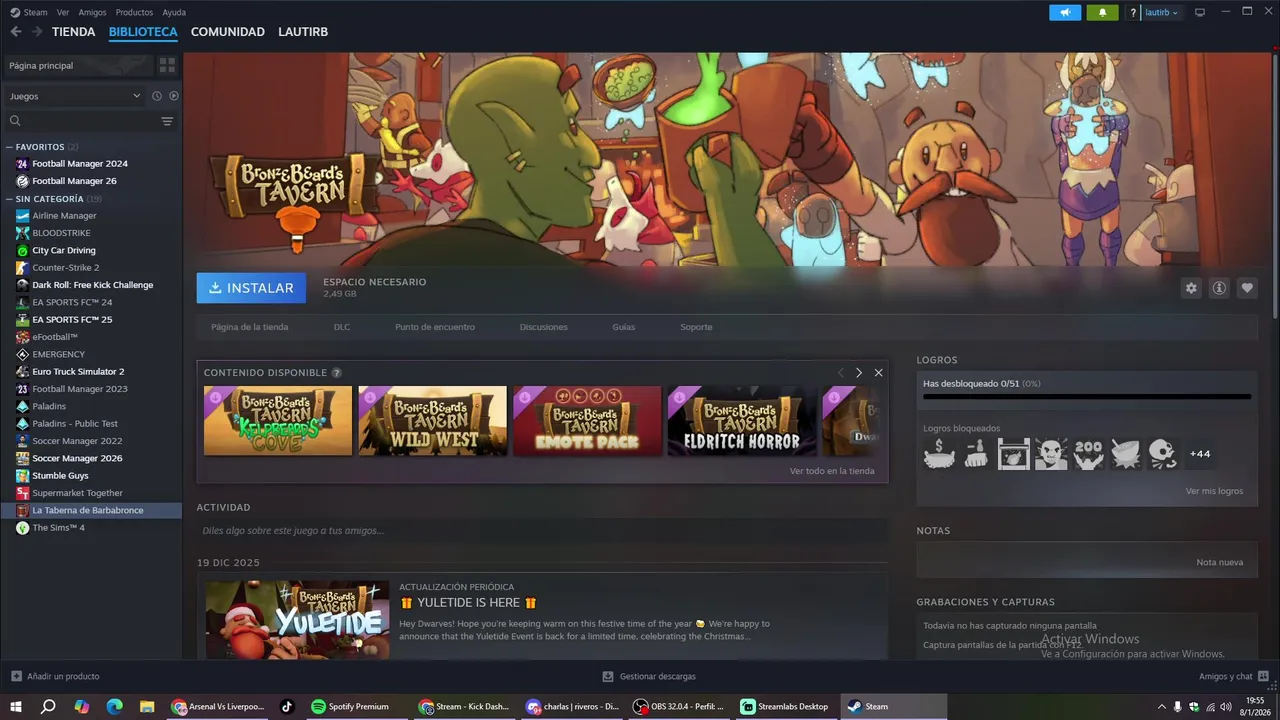Viewport: 1280px width, 720px height.
Task: Click the Steam logo menu
Action: (x=28, y=12)
